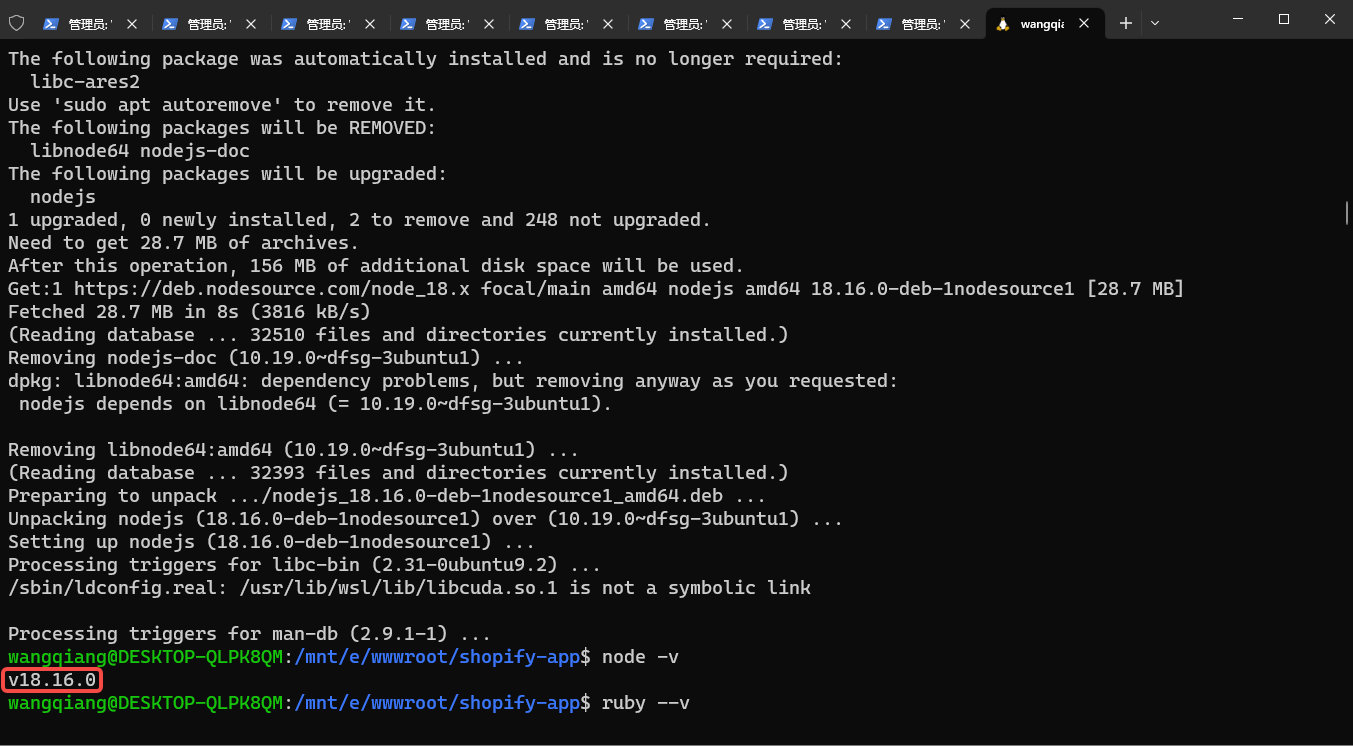1353x746 pixels.
Task: Activate the wangqiang tab
Action: tap(1041, 24)
